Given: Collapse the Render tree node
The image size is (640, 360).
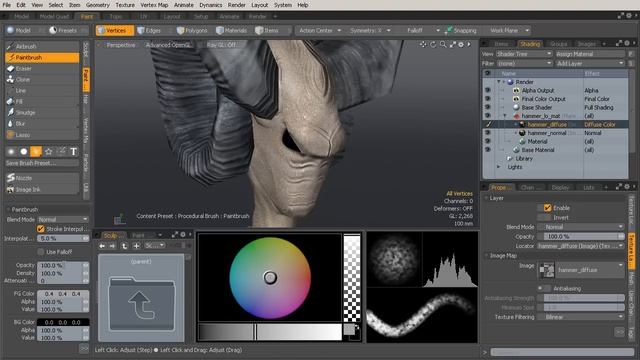Looking at the screenshot, I should pos(499,82).
